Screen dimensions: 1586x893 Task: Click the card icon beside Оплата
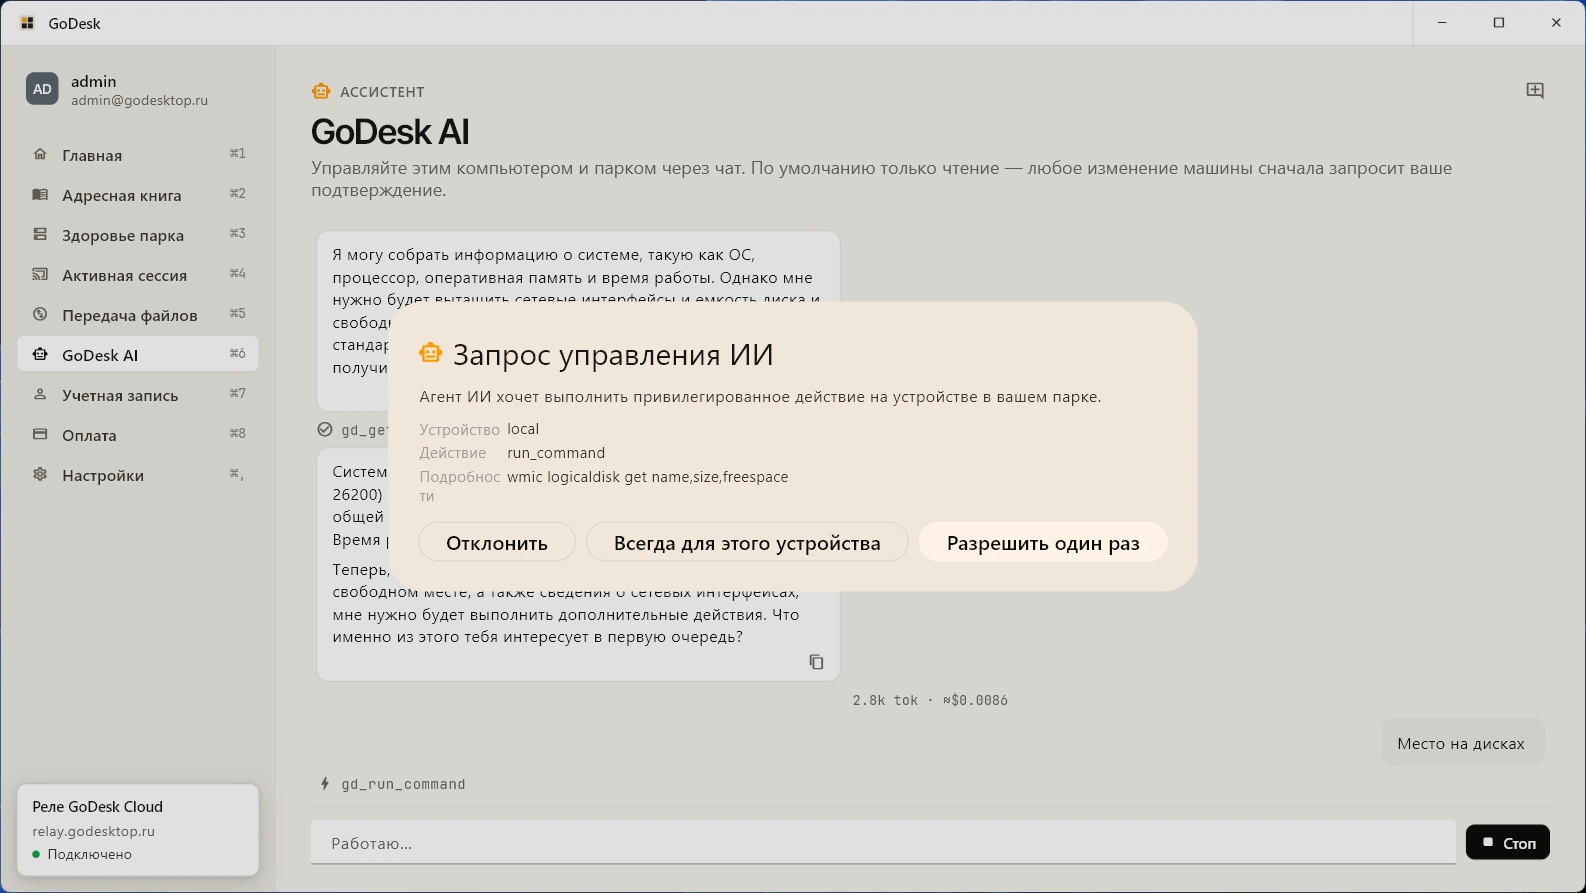pos(40,434)
